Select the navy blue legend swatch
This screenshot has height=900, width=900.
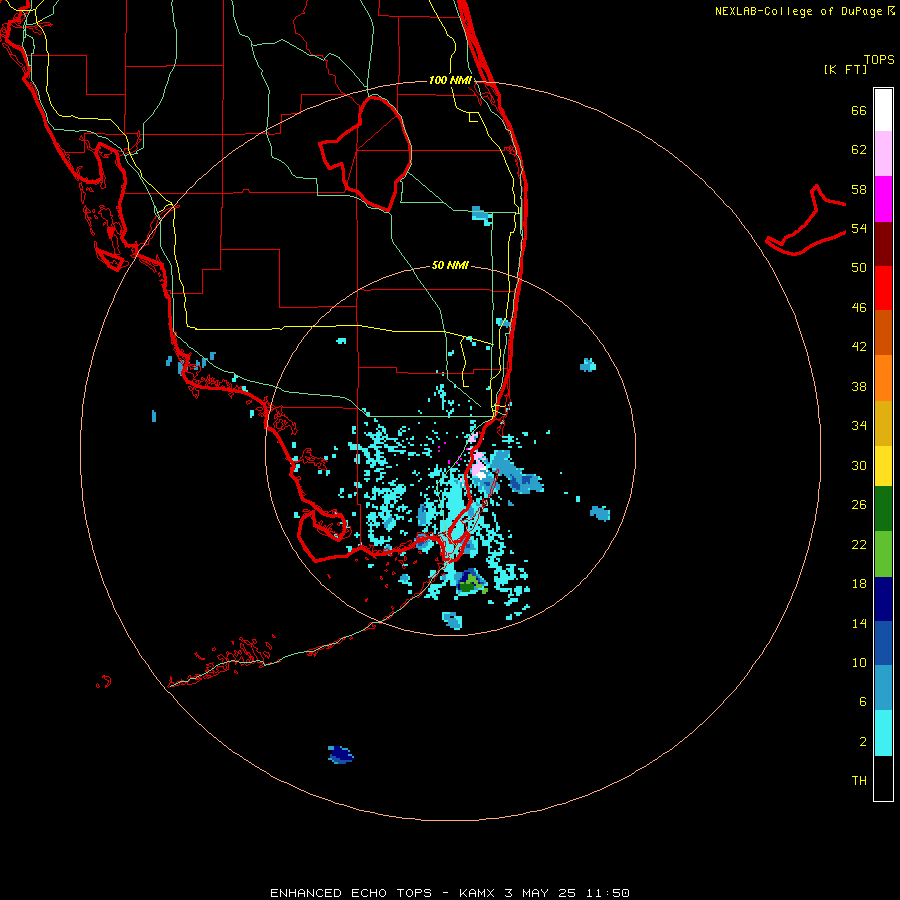coord(883,599)
